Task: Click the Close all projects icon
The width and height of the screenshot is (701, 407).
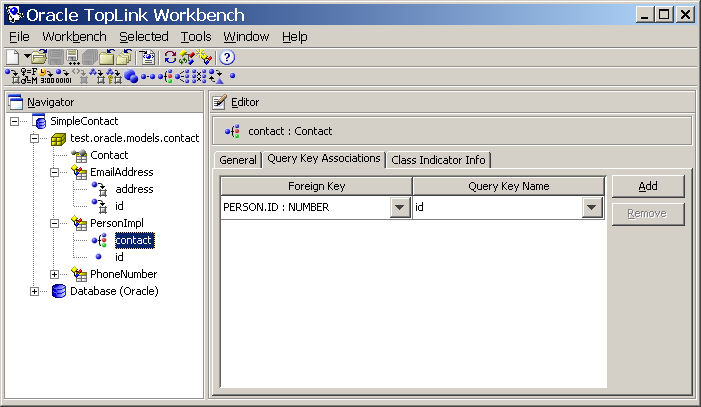Action: point(124,57)
